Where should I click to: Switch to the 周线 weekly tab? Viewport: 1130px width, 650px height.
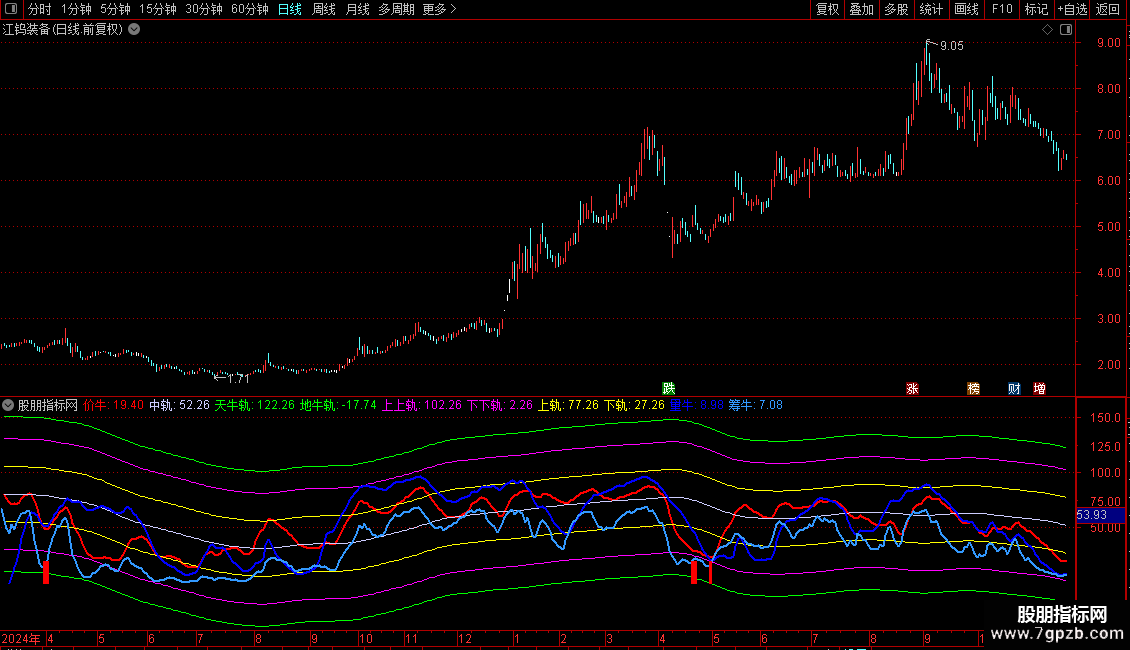tap(324, 9)
